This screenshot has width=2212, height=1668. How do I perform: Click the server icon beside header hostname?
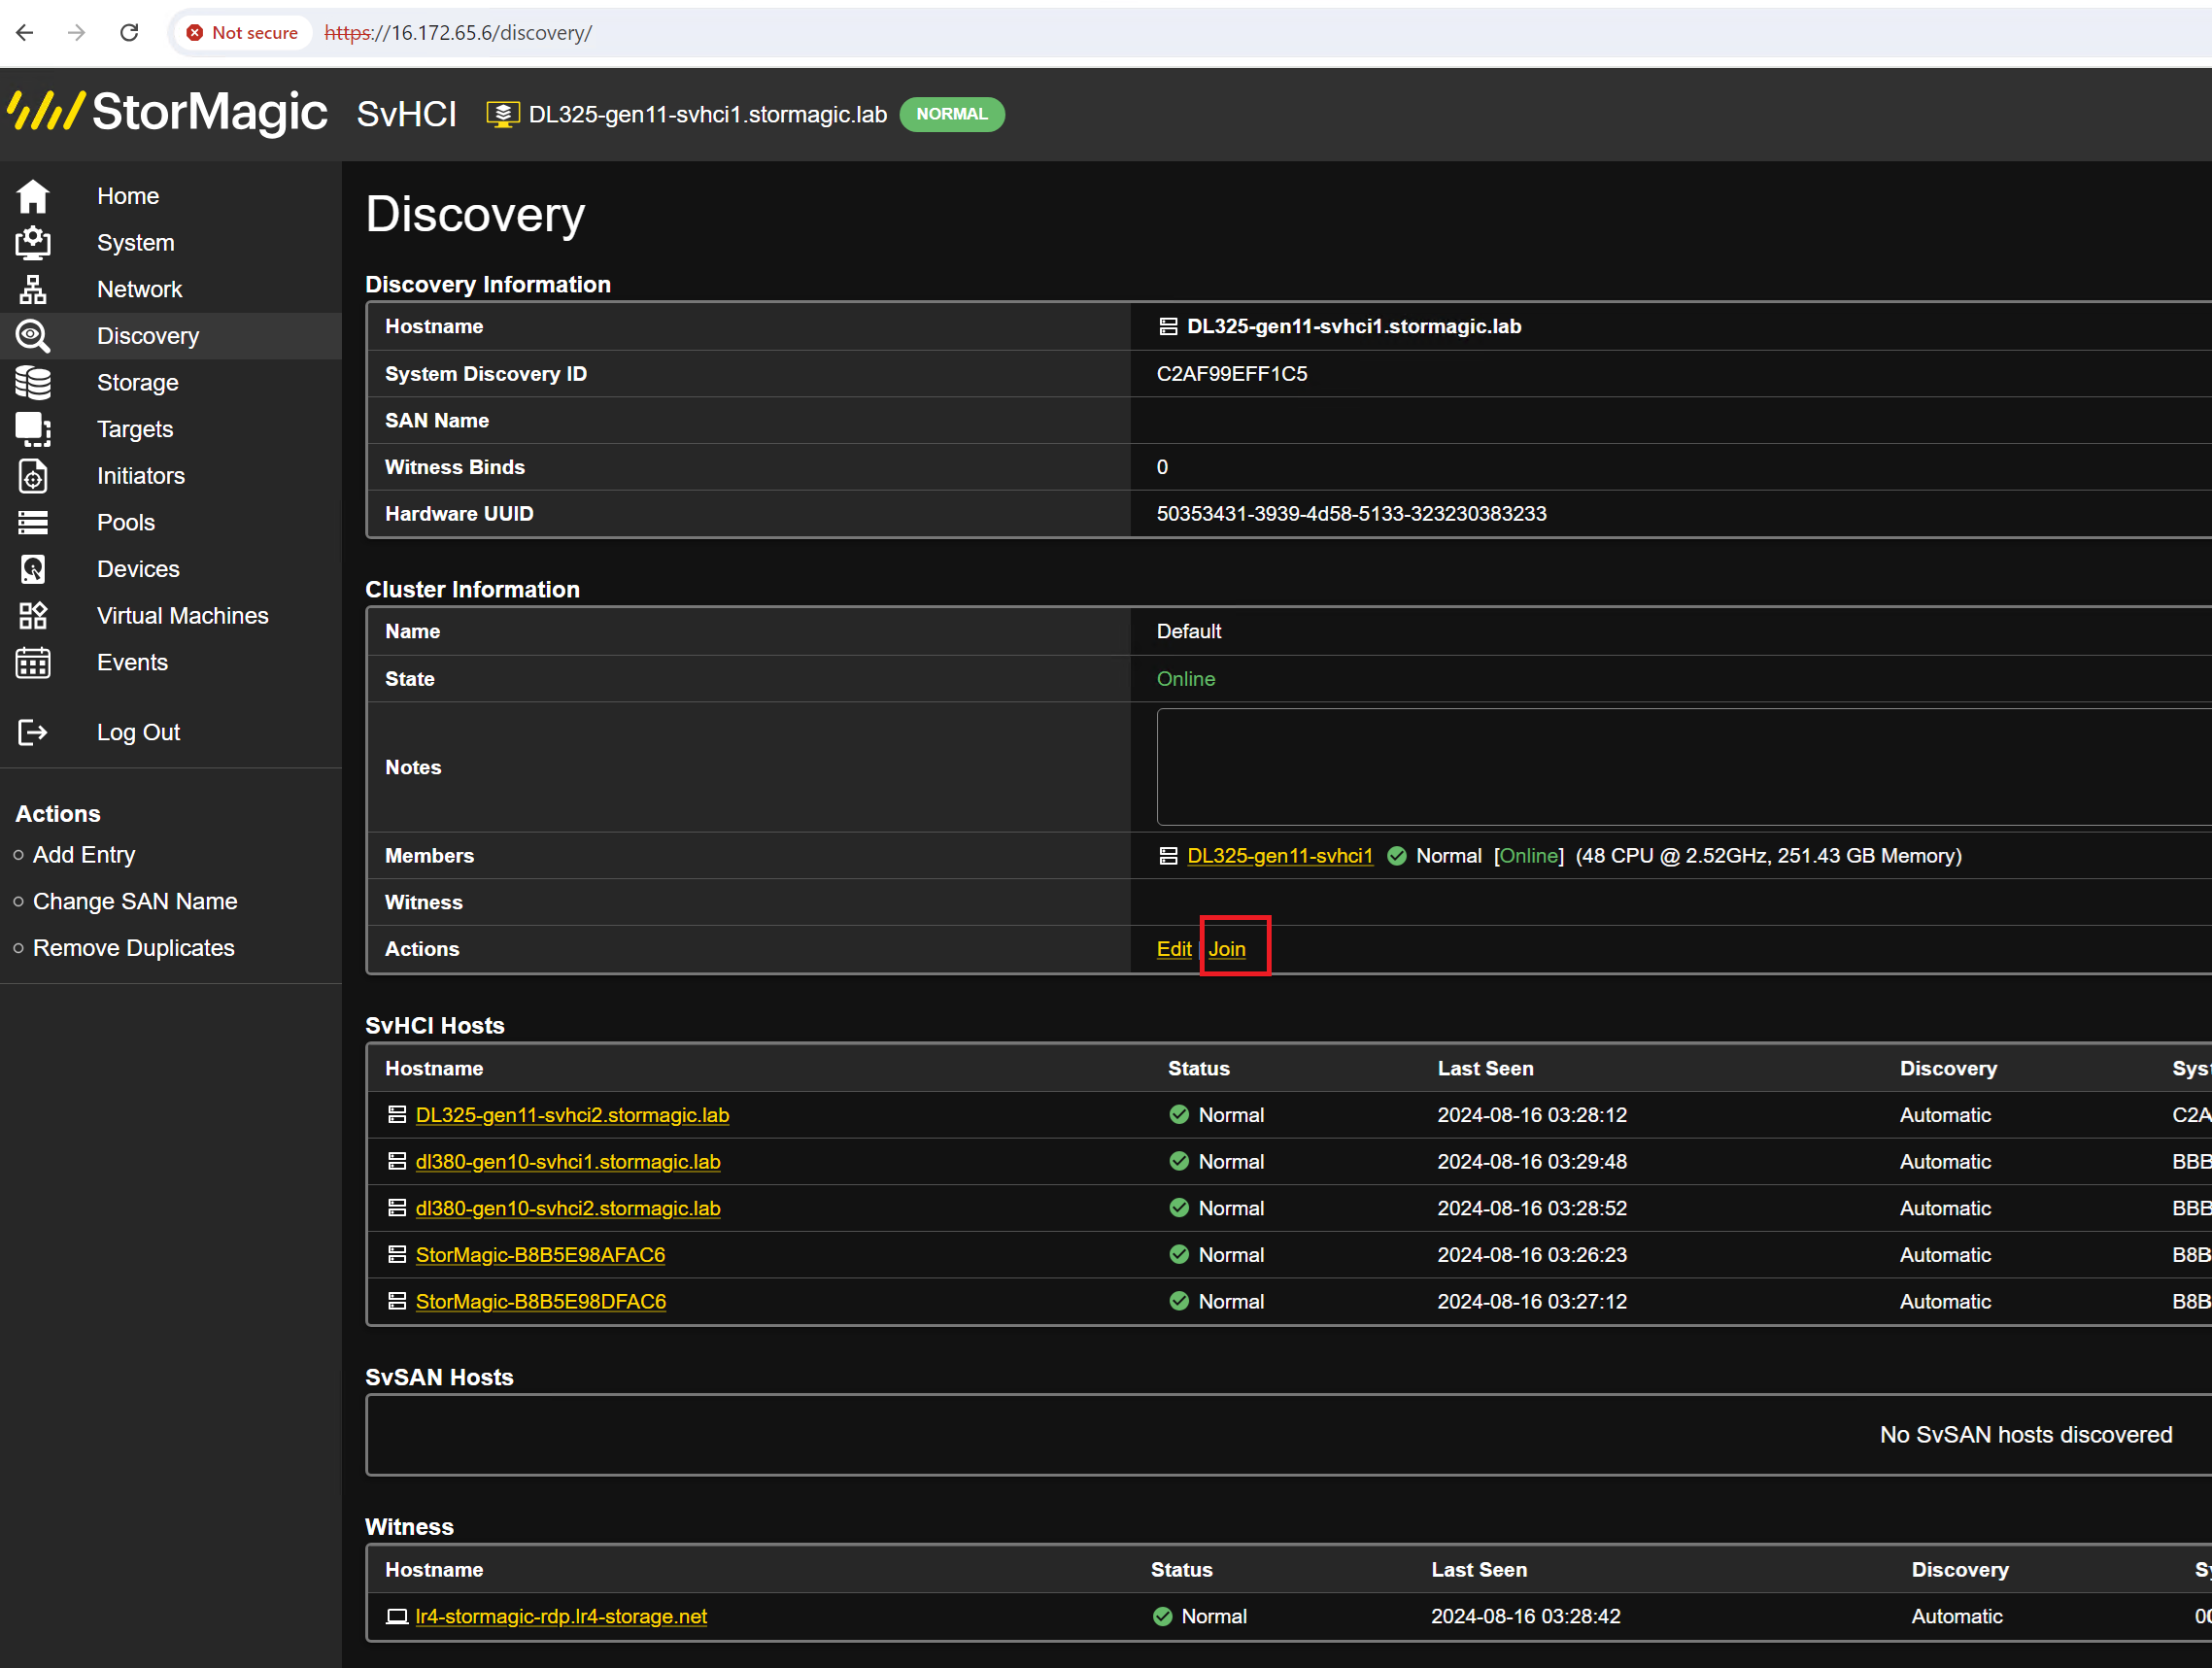pos(503,114)
